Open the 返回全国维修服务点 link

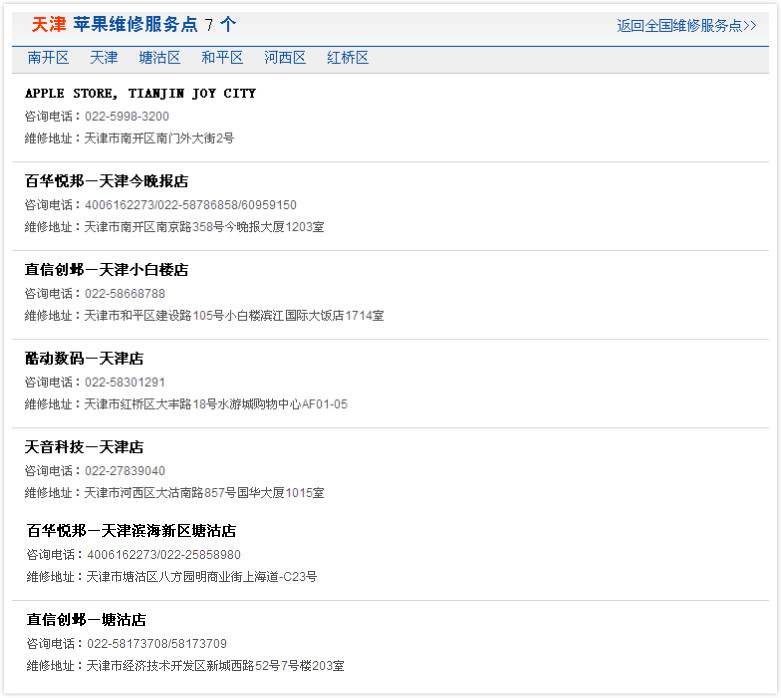[686, 25]
